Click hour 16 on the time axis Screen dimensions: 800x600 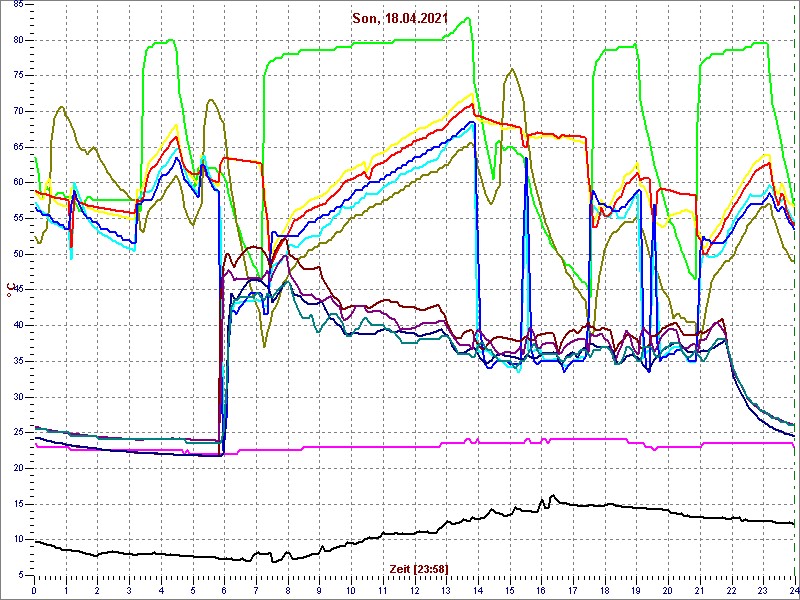(541, 591)
